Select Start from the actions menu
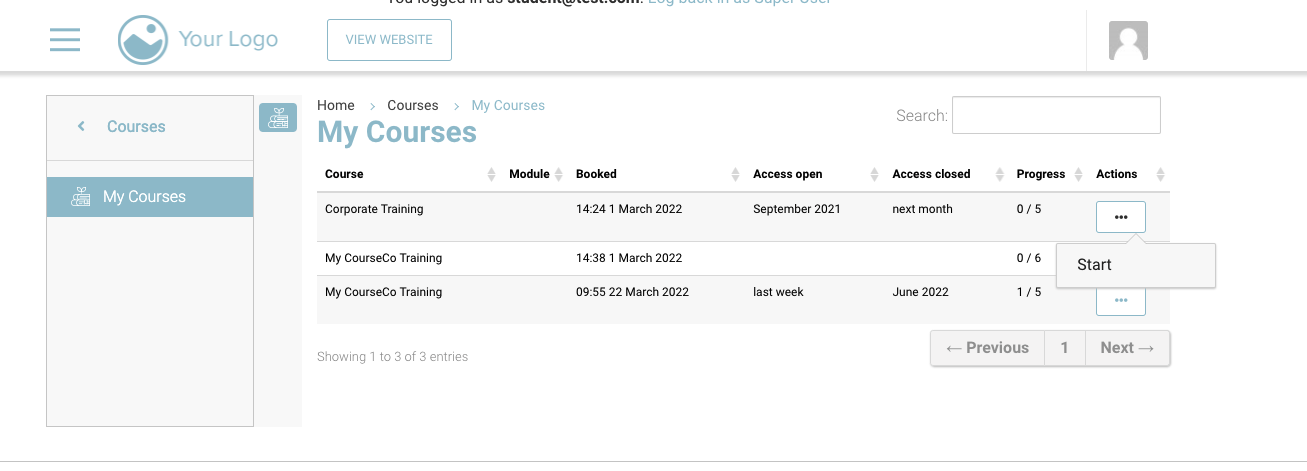The width and height of the screenshot is (1307, 471). click(x=1095, y=265)
